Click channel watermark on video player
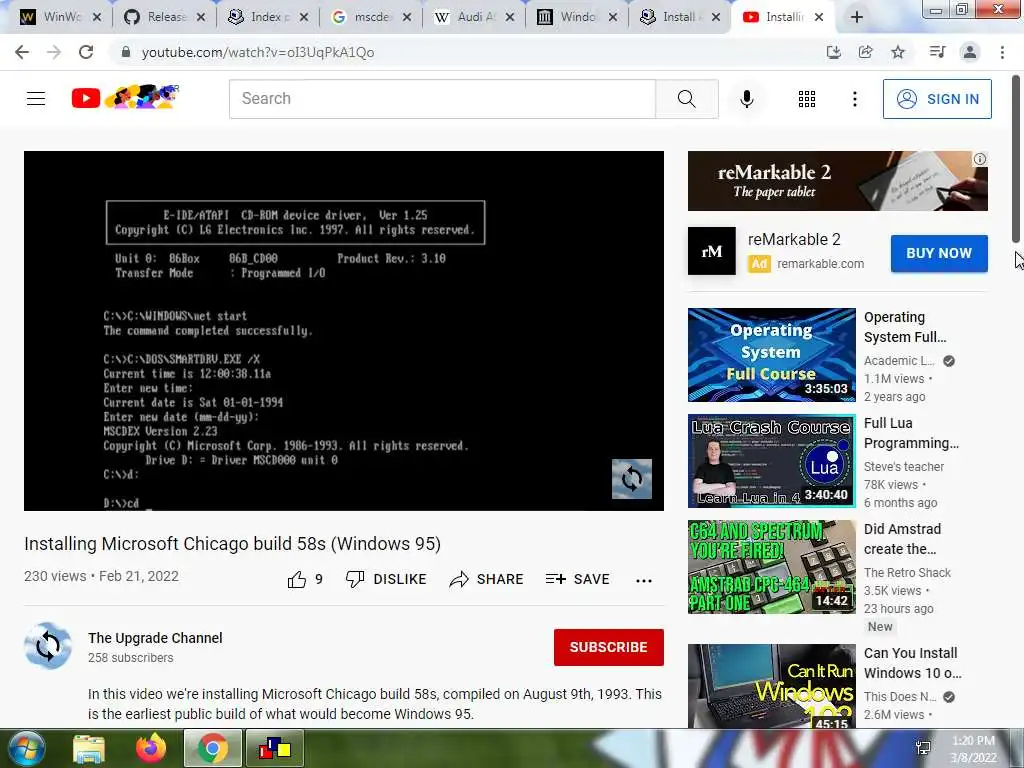The image size is (1024, 768). tap(632, 479)
